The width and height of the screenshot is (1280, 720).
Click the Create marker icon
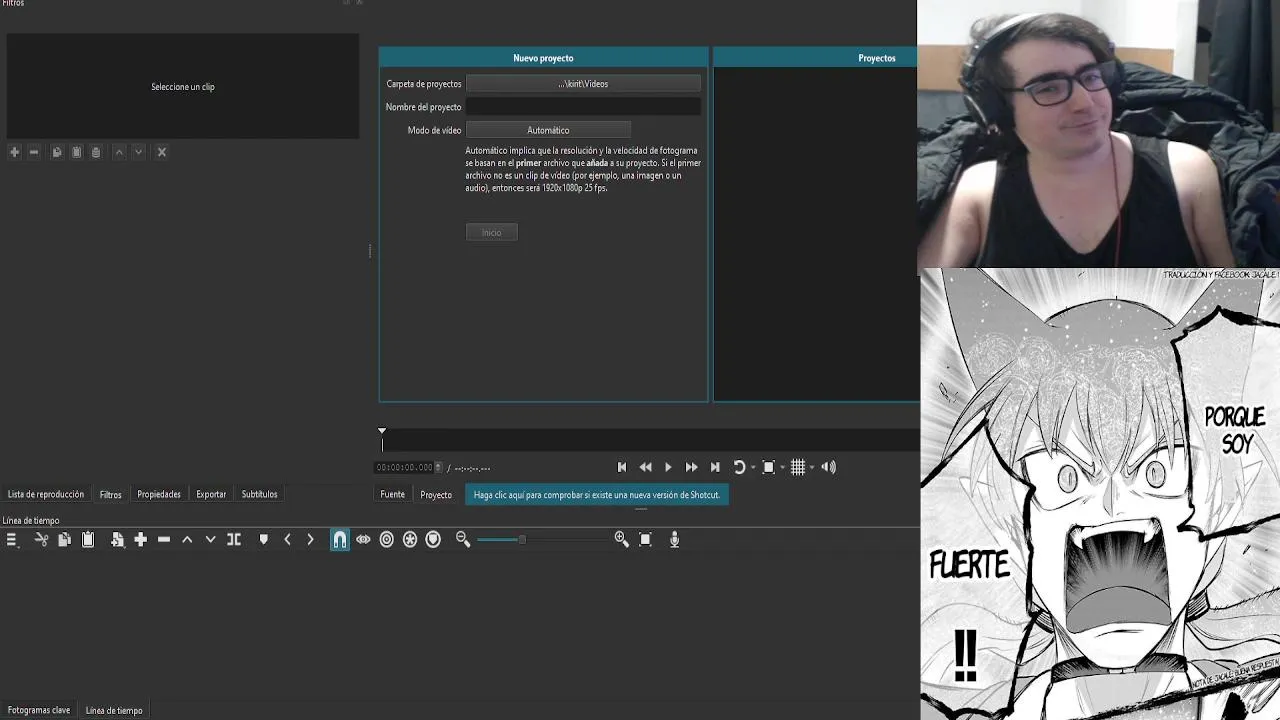pyautogui.click(x=264, y=539)
